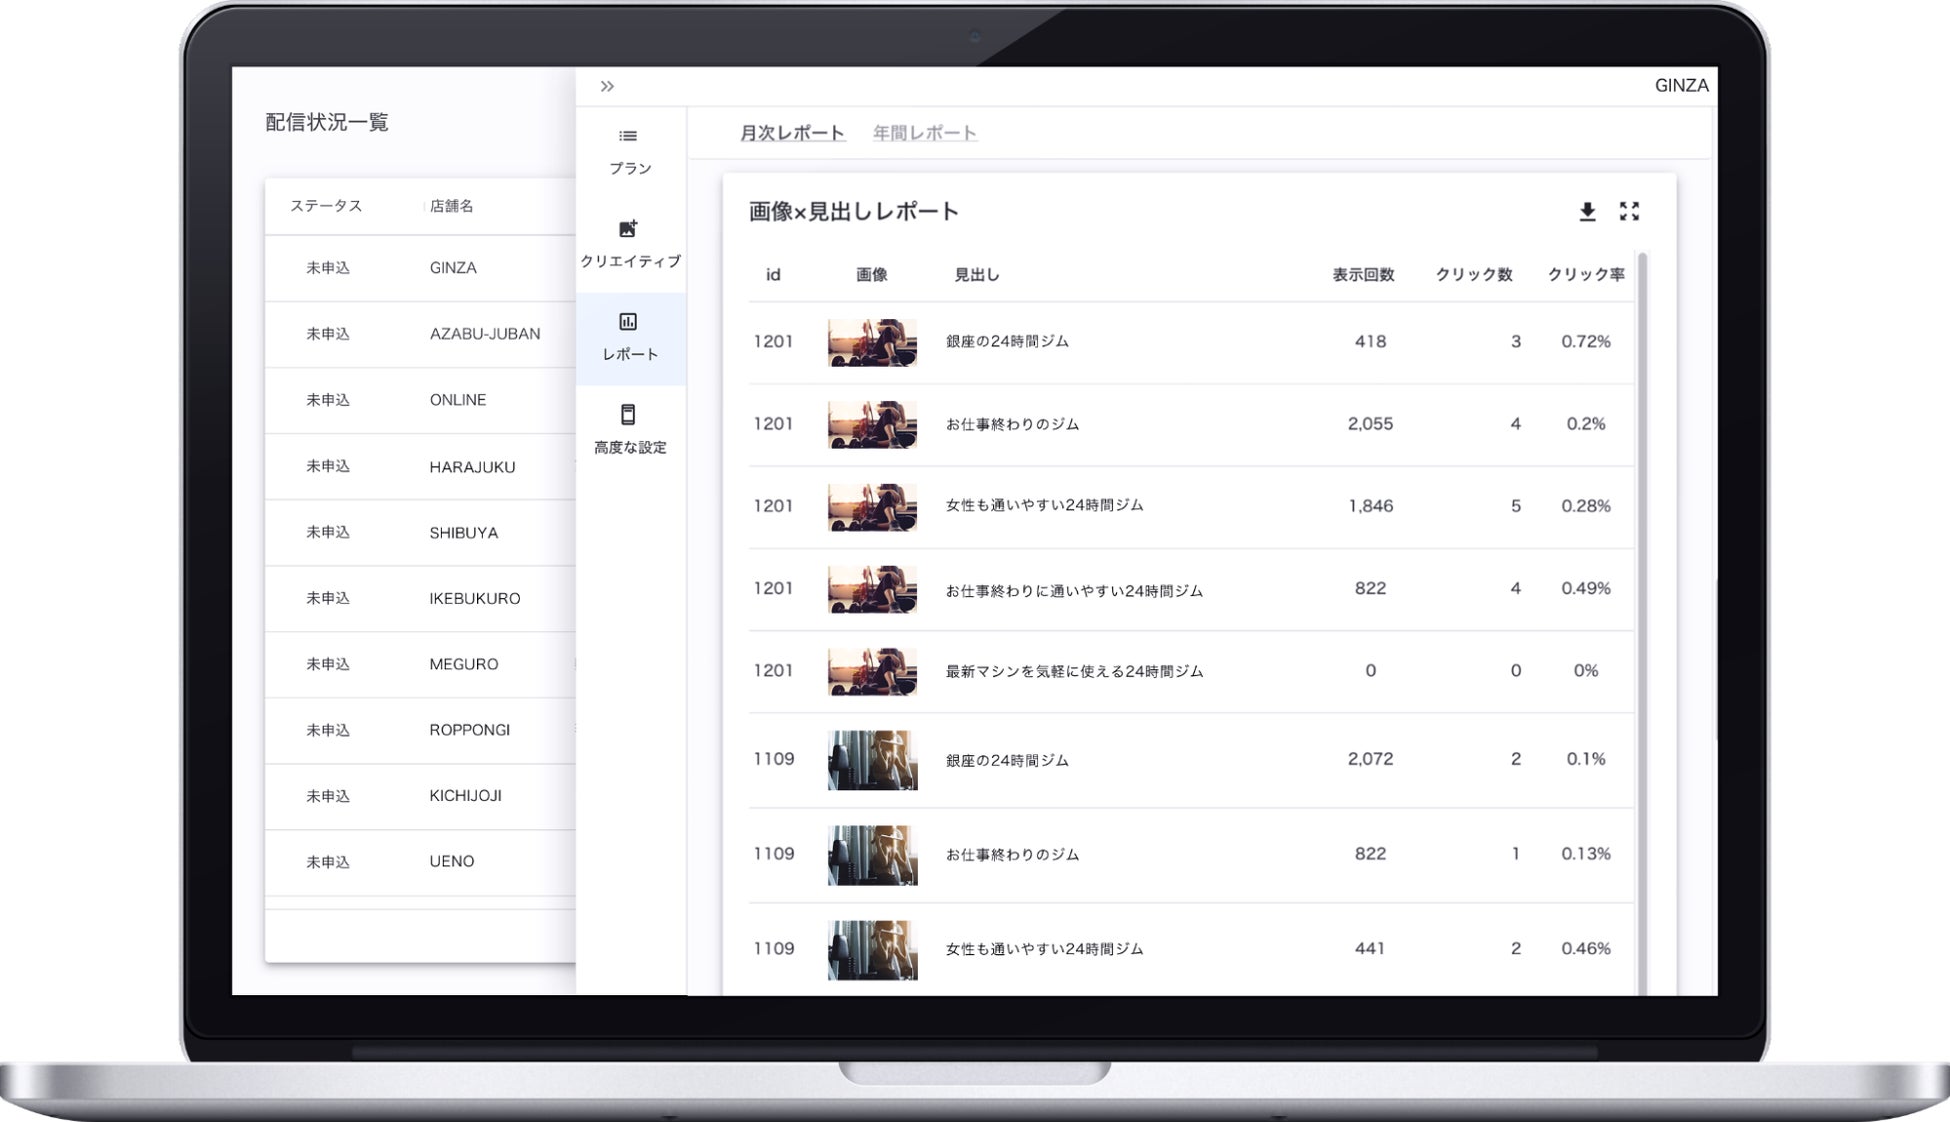This screenshot has height=1122, width=1950.
Task: Select the SHIBUYA store row
Action: pyautogui.click(x=463, y=533)
